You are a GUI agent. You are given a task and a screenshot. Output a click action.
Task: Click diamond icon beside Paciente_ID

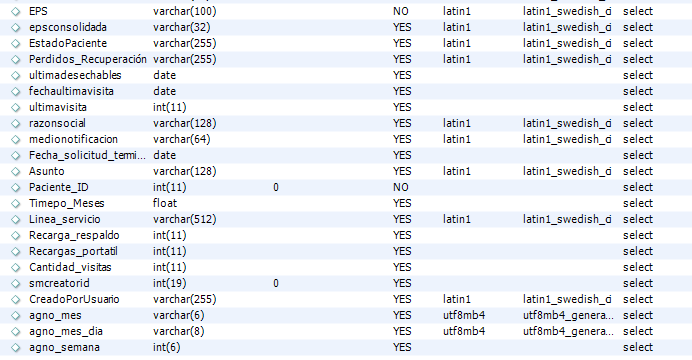16,188
